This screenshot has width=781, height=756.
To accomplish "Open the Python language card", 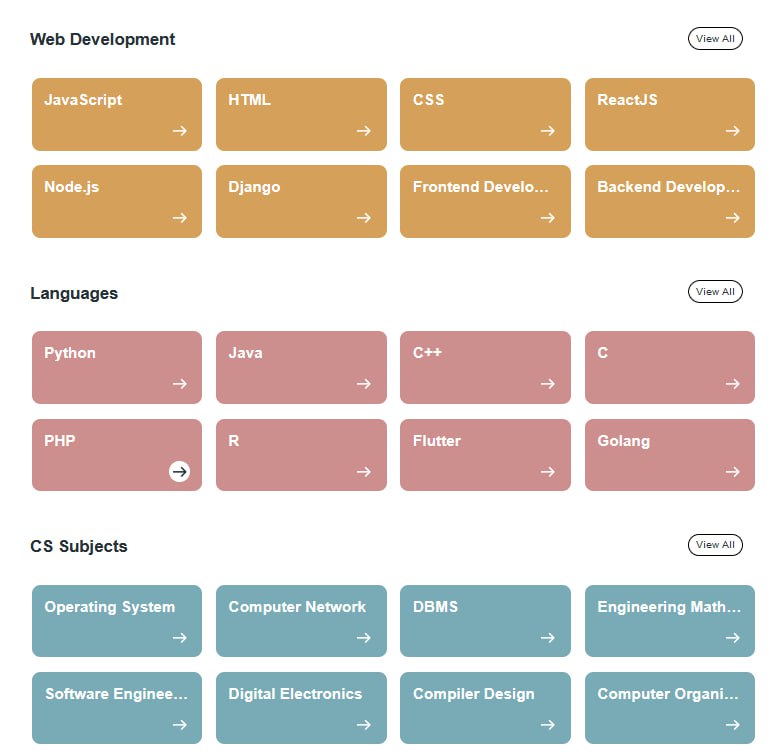I will coord(116,367).
